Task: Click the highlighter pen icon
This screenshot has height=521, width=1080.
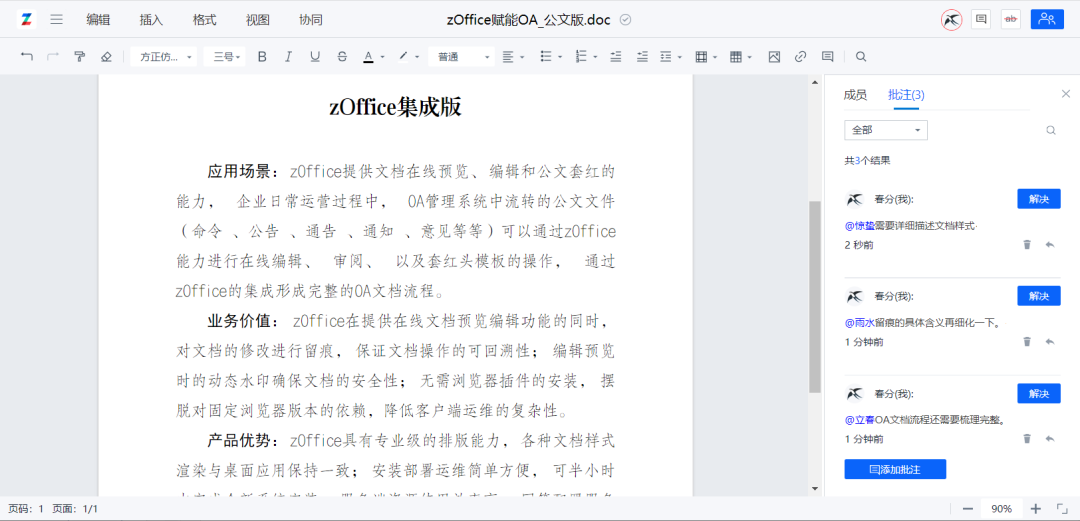Action: click(x=404, y=57)
